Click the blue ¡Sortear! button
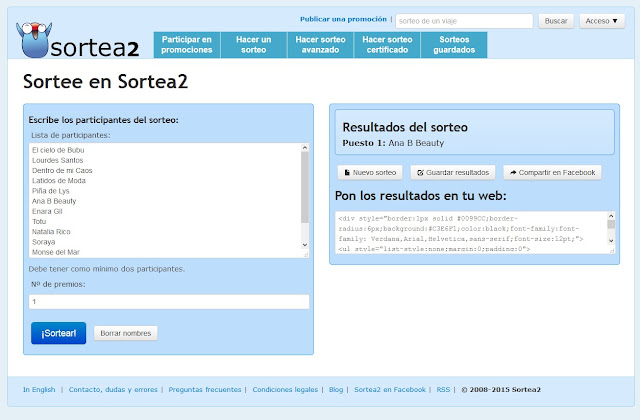640x420 pixels. [x=58, y=333]
